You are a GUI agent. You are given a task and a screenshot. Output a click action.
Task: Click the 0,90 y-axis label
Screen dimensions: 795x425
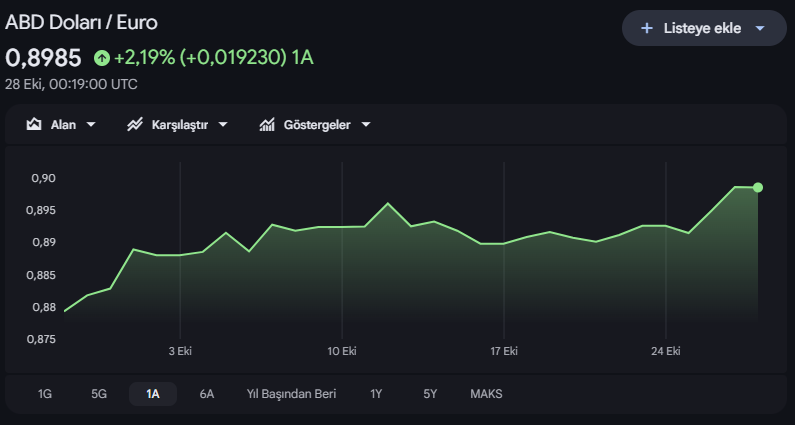click(x=44, y=178)
